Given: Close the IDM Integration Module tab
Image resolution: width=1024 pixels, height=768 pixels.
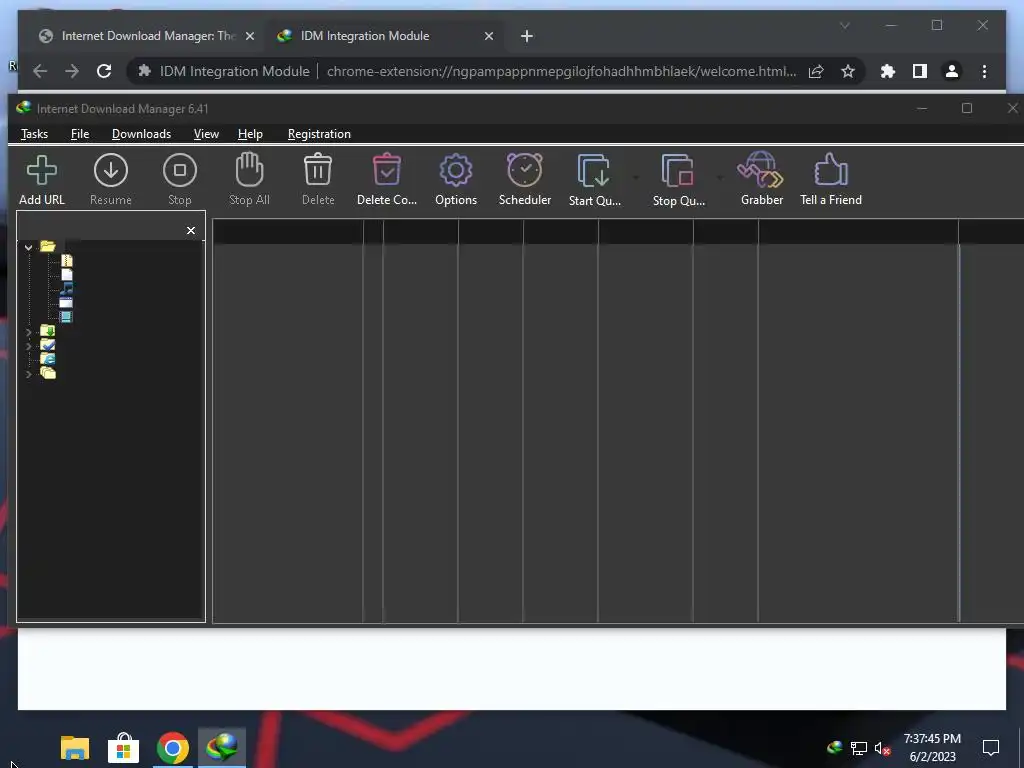Looking at the screenshot, I should click(x=488, y=36).
